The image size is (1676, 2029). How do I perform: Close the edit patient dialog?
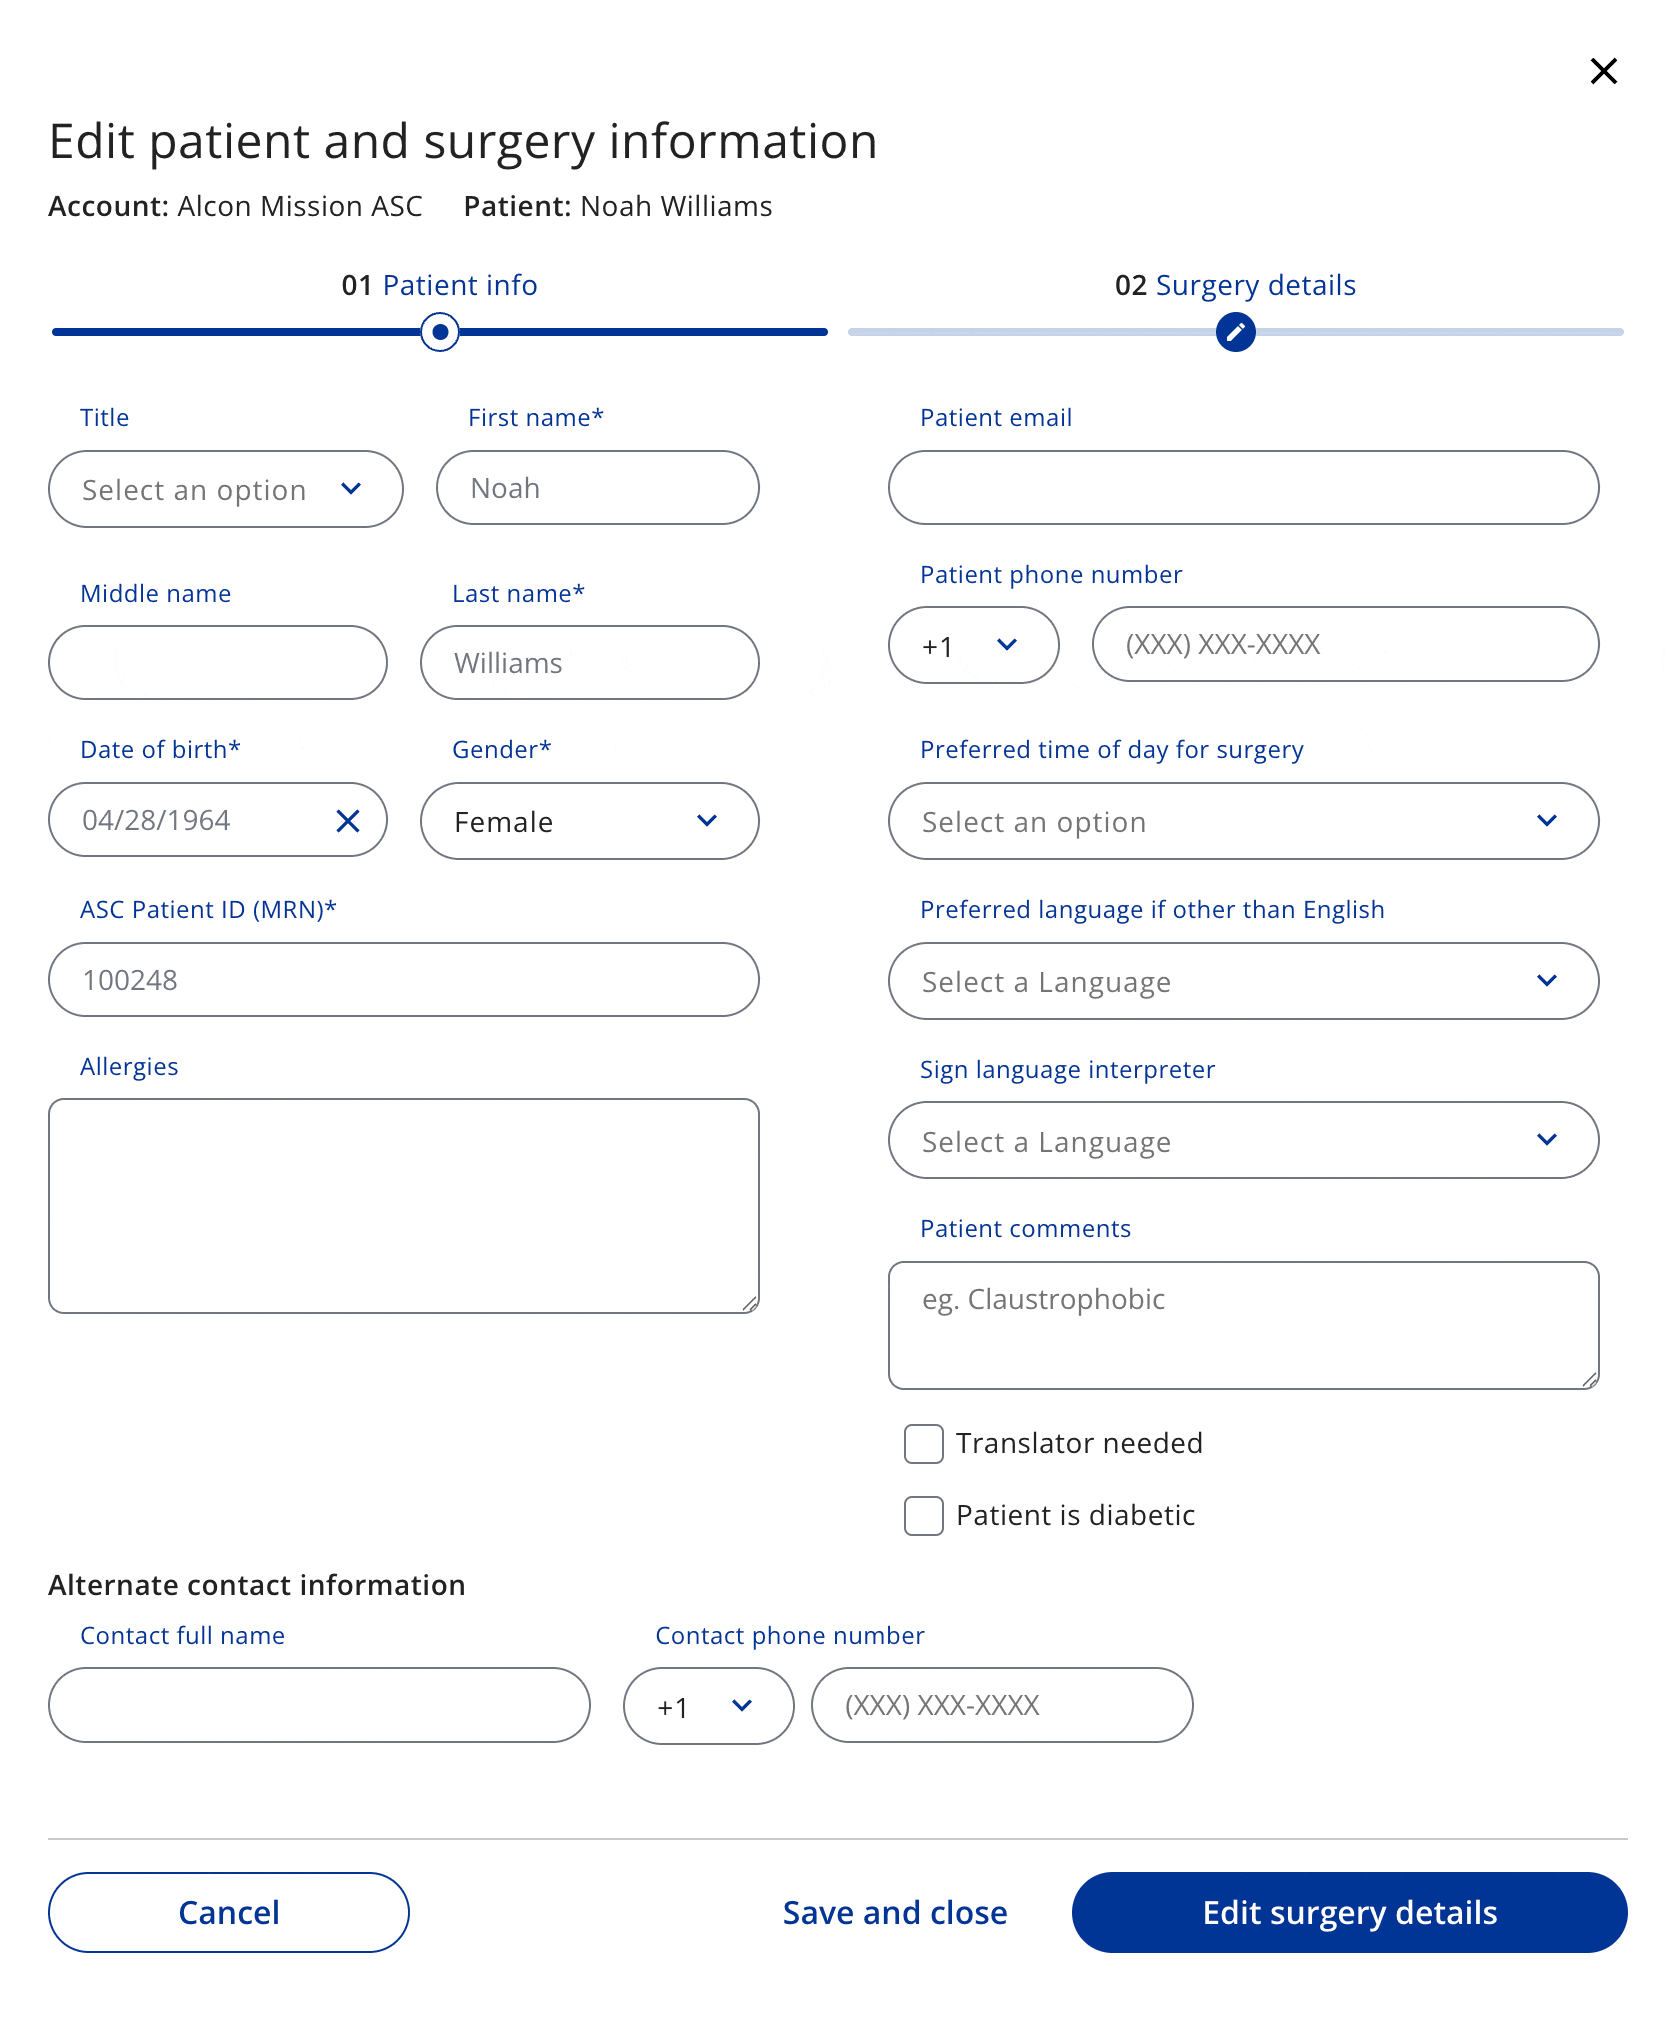pyautogui.click(x=1603, y=71)
